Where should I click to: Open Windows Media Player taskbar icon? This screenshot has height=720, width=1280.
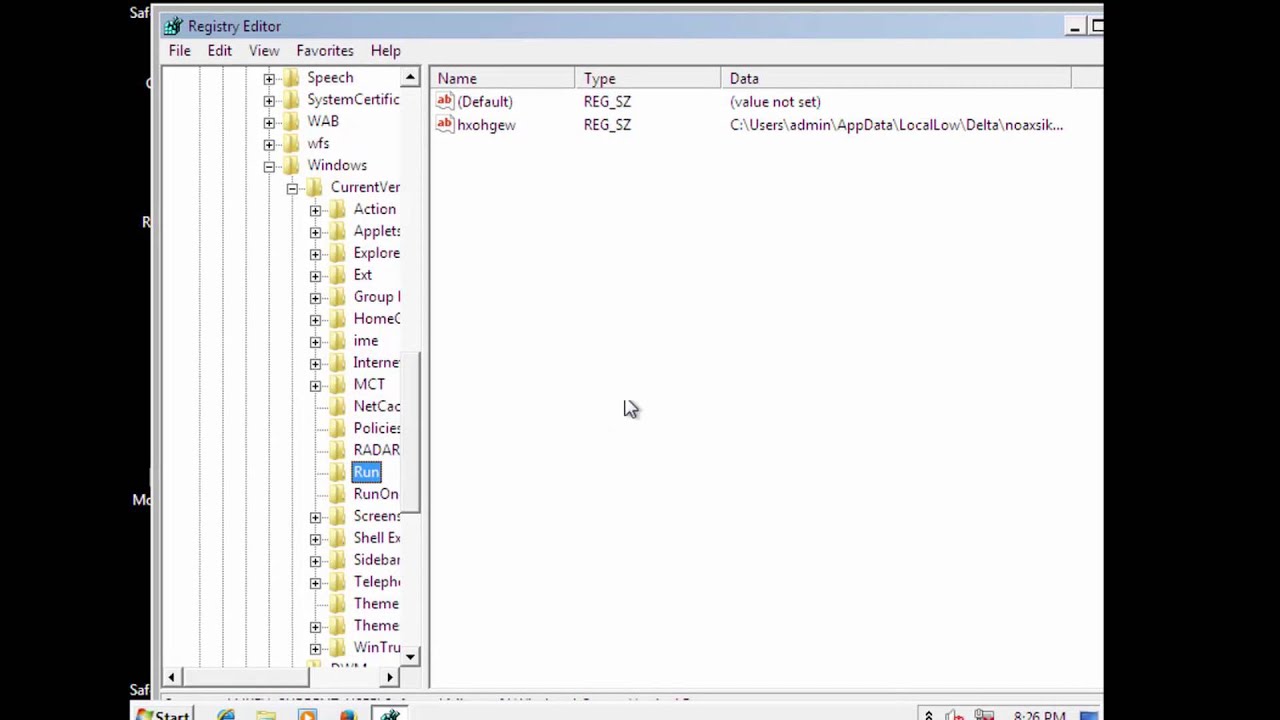pos(307,714)
